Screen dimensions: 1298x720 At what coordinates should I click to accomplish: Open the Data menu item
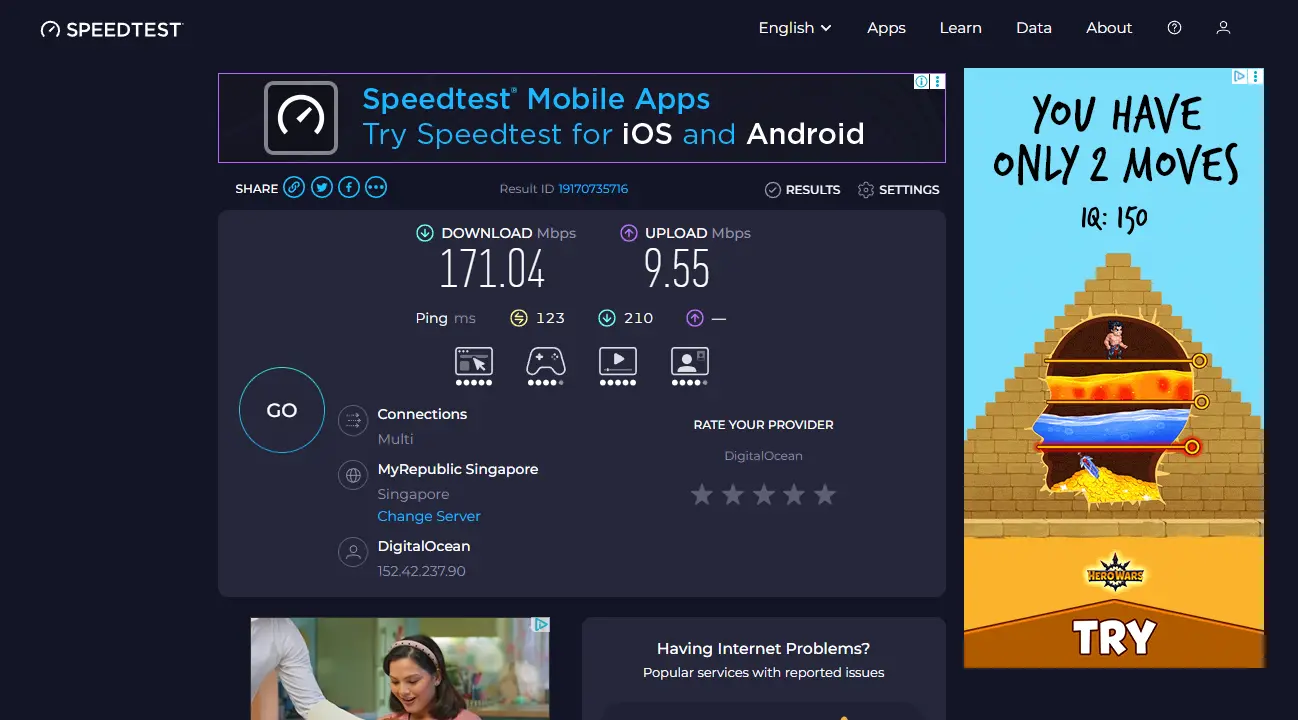point(1034,28)
